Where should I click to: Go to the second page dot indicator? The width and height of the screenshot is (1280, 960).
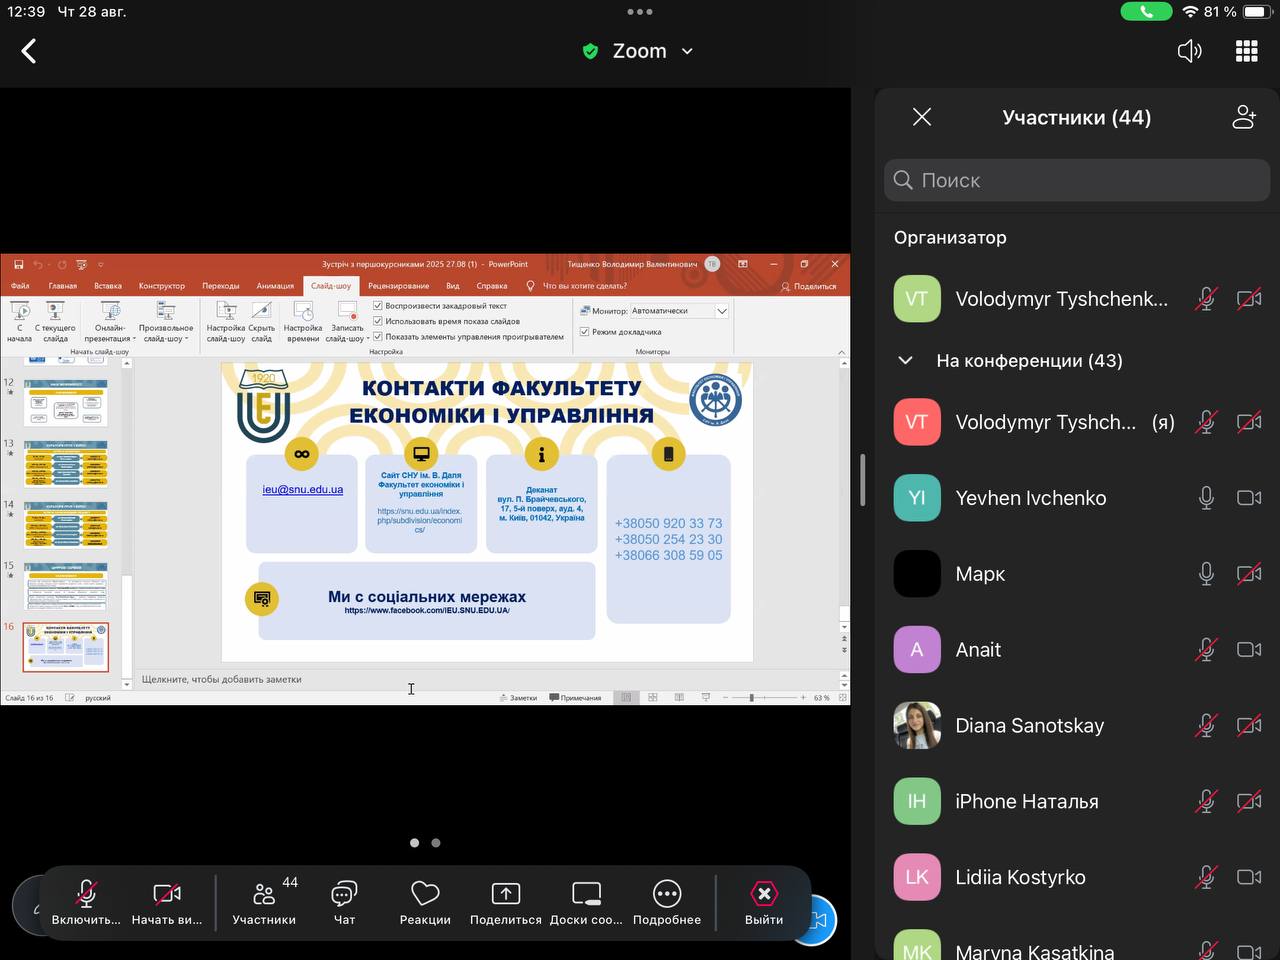[x=436, y=843]
